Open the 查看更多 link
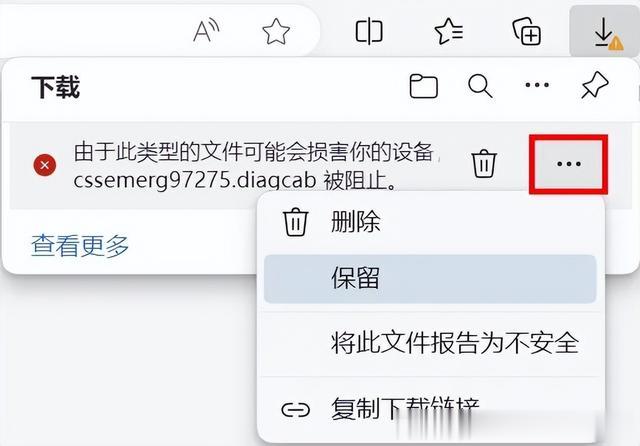 pyautogui.click(x=80, y=246)
